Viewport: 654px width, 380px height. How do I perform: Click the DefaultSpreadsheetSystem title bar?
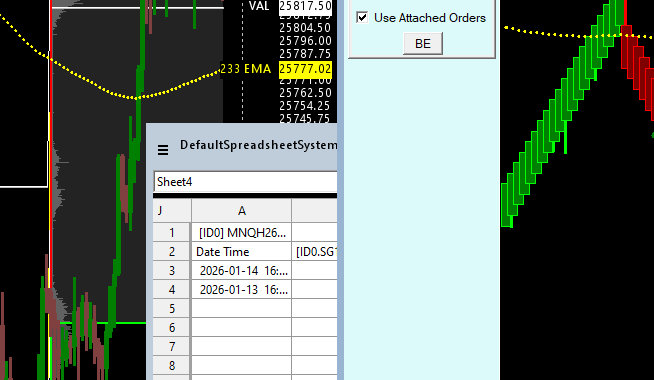click(x=242, y=146)
